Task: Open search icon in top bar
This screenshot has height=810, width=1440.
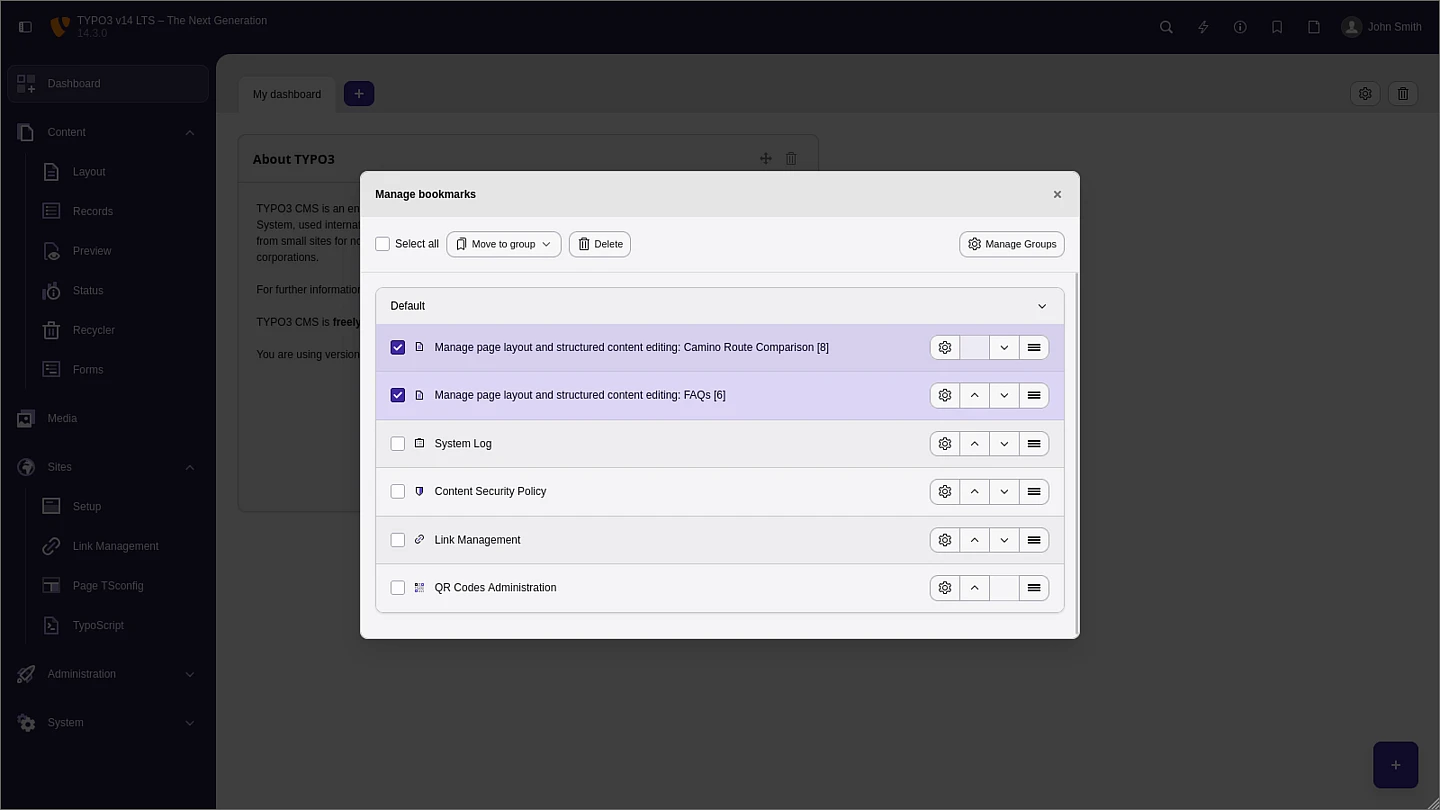Action: click(x=1166, y=27)
